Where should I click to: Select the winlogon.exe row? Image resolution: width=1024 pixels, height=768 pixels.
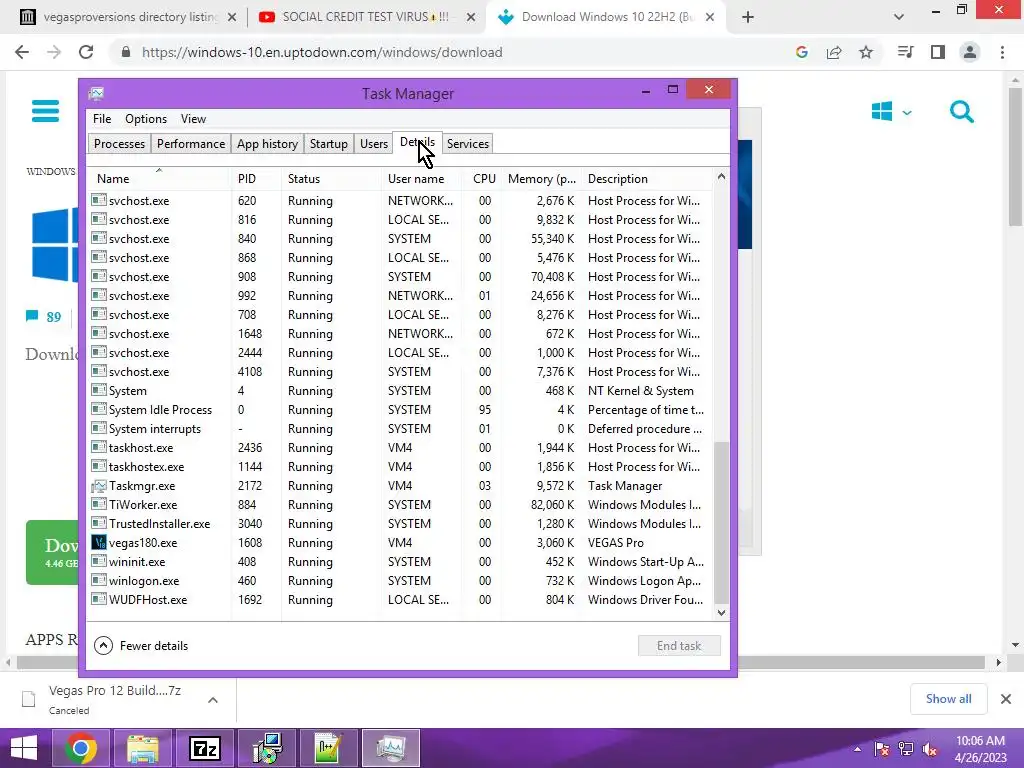click(x=400, y=581)
